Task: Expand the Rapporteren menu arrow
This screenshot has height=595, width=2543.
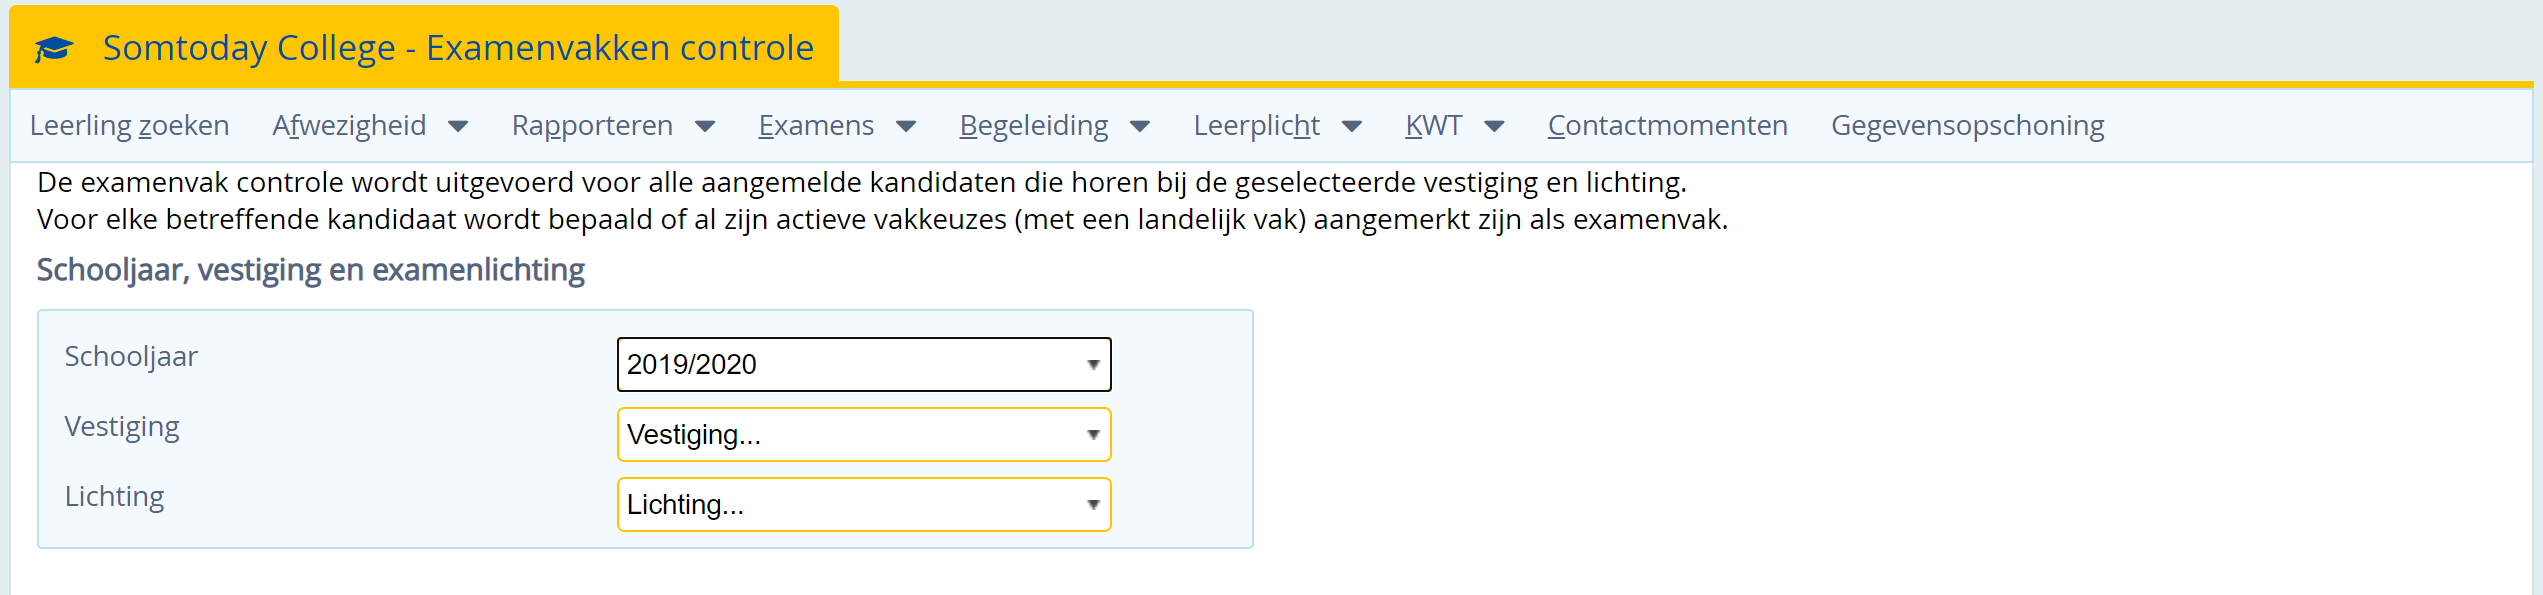Action: [705, 126]
